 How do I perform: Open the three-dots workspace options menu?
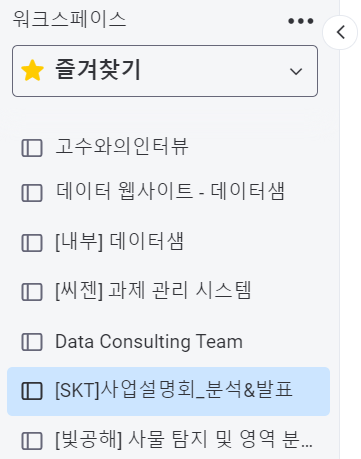pos(301,21)
